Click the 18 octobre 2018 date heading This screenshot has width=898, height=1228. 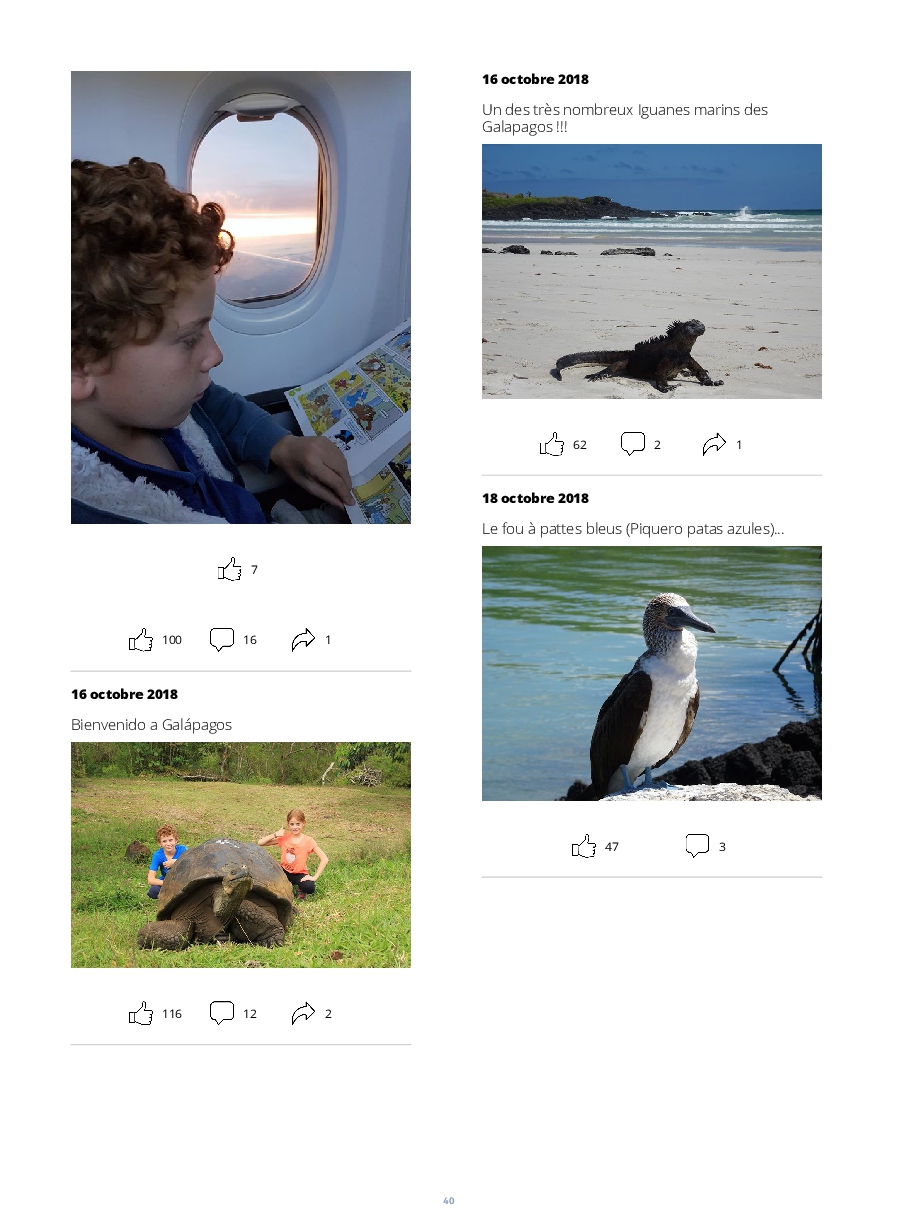click(x=535, y=498)
